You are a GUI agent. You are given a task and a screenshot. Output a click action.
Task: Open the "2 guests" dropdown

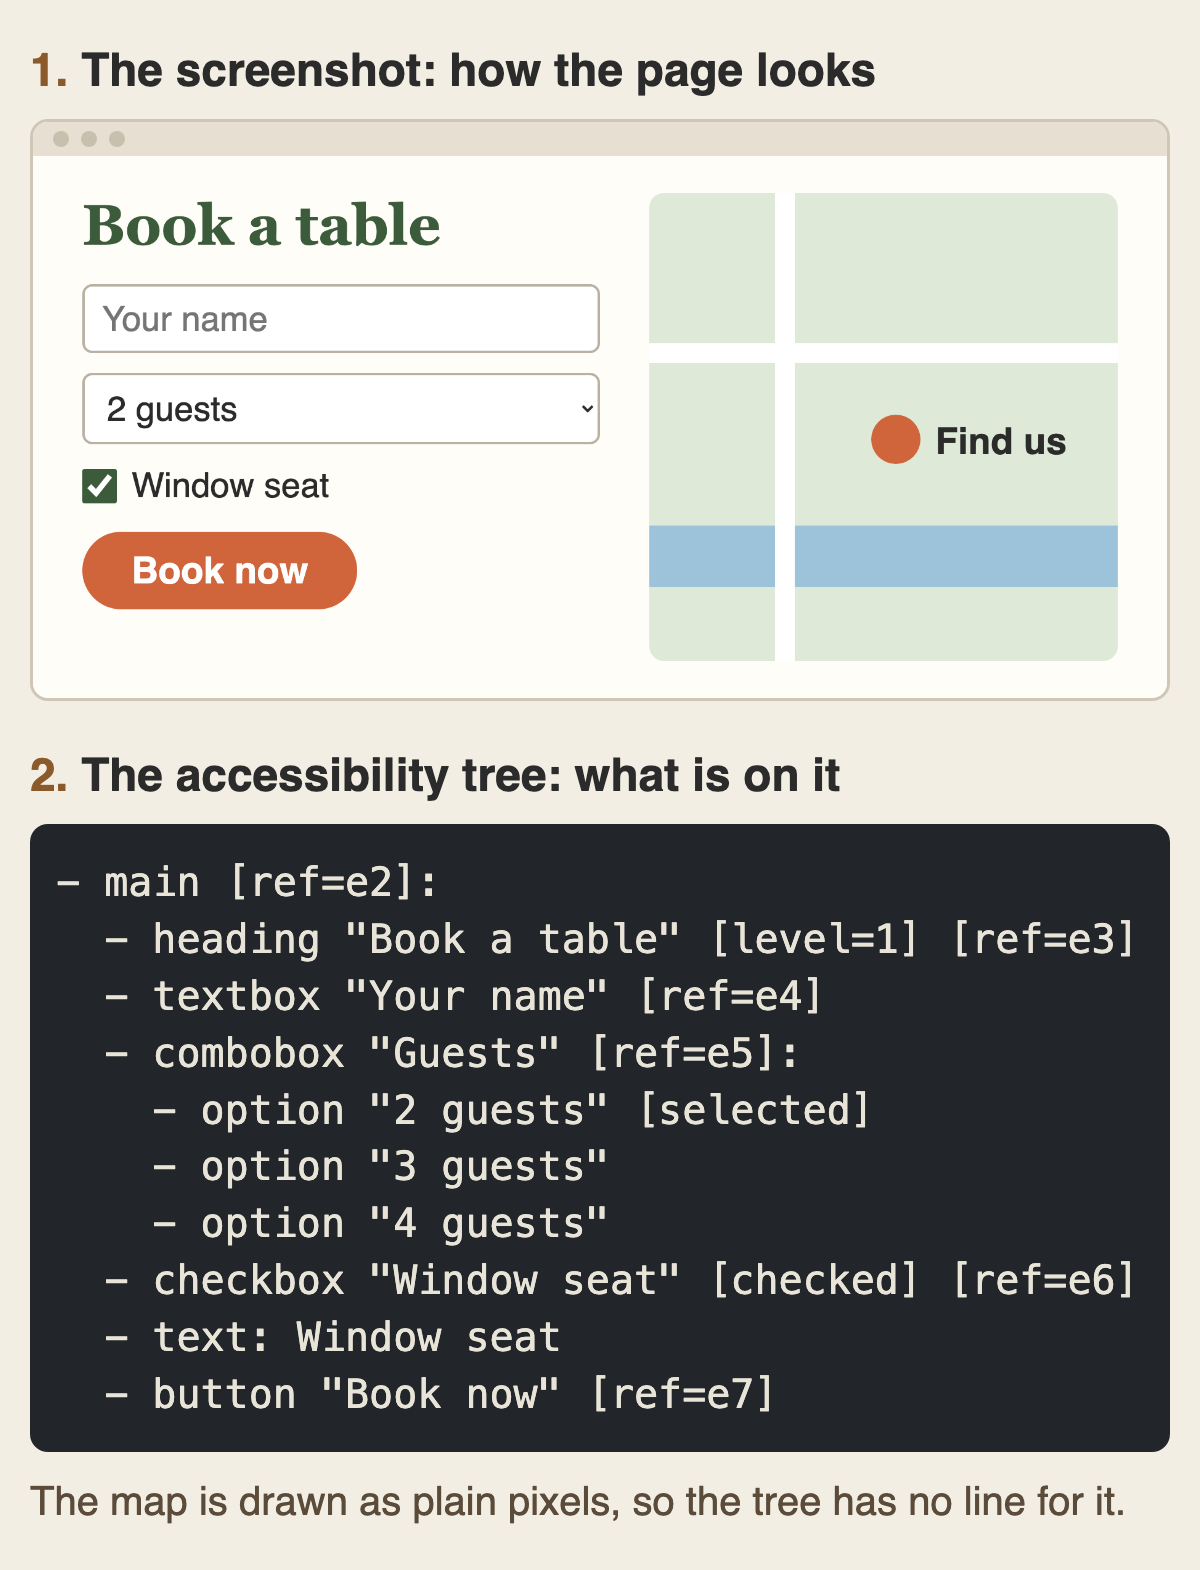tap(341, 409)
